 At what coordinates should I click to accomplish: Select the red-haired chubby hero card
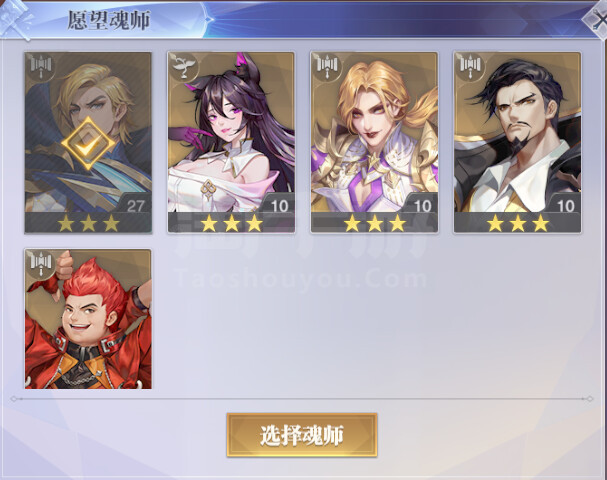[88, 319]
